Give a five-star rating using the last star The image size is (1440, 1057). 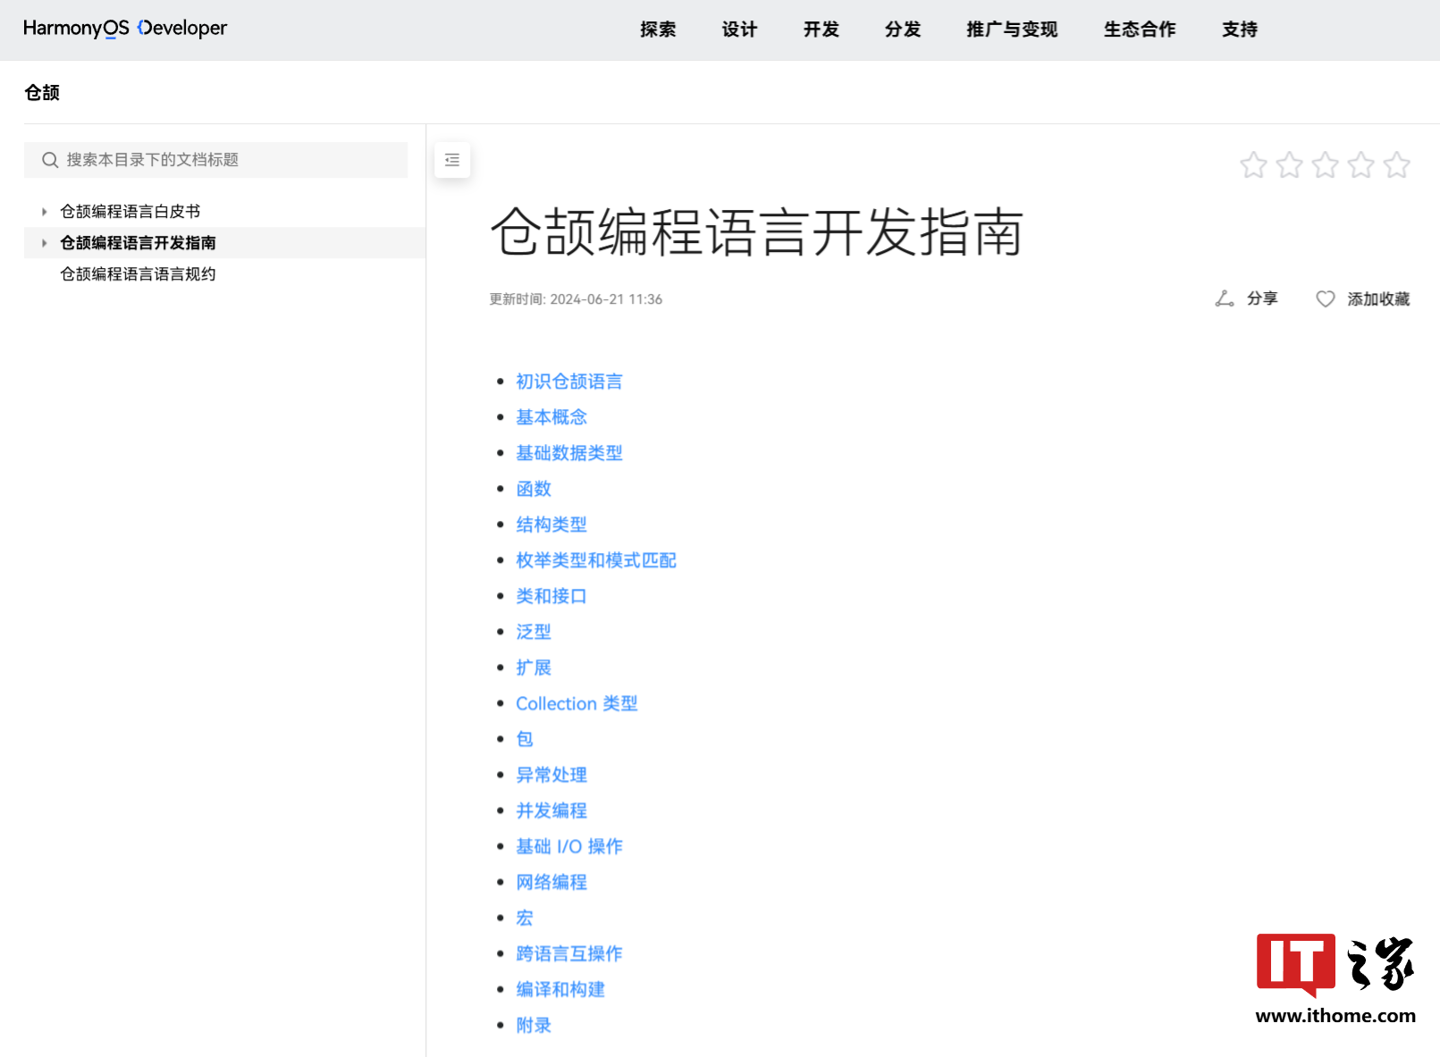point(1397,165)
